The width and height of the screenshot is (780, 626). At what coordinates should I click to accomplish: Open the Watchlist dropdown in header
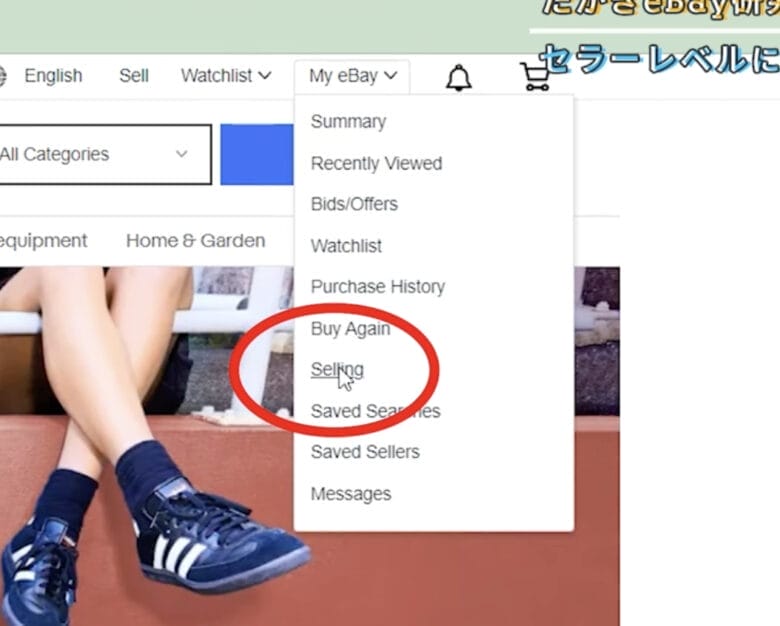pos(226,76)
